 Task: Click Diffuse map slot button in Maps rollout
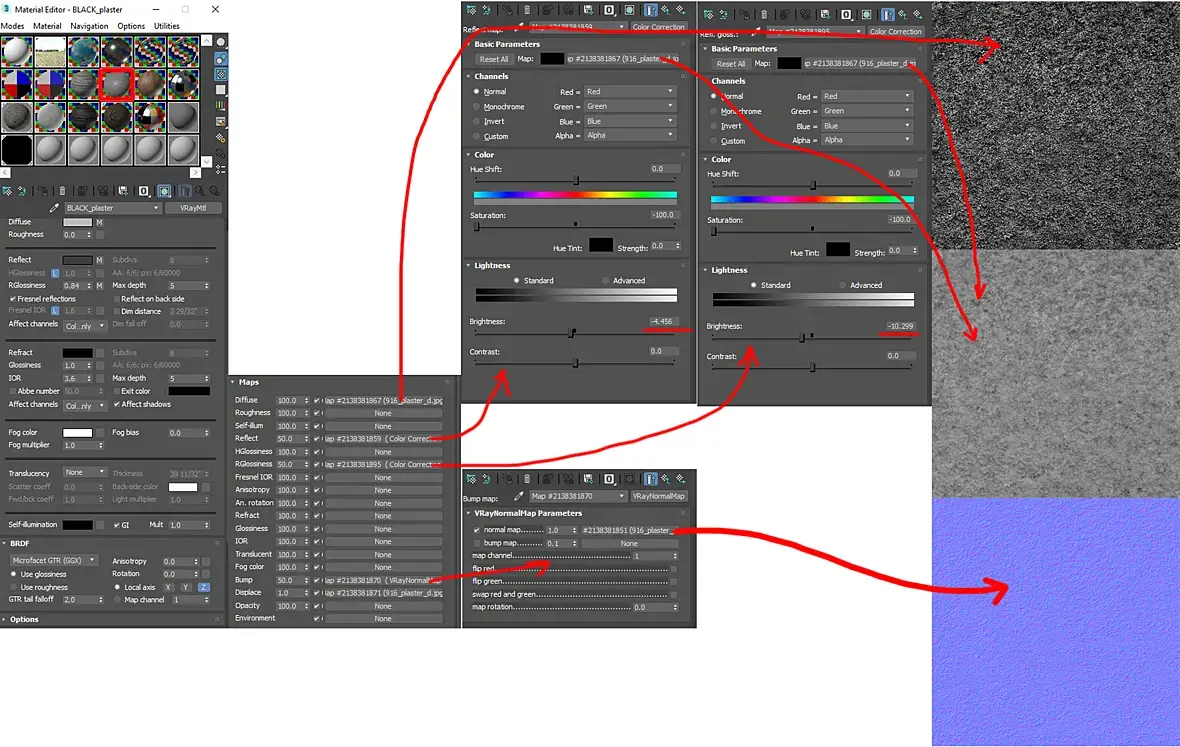383,400
